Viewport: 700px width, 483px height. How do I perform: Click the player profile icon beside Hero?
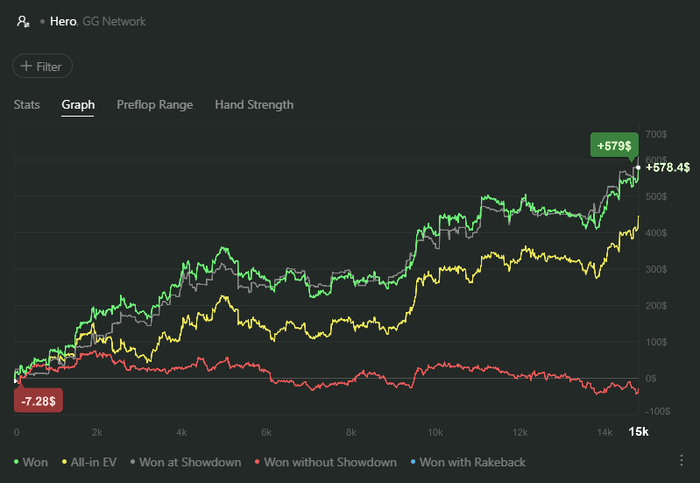[x=23, y=20]
